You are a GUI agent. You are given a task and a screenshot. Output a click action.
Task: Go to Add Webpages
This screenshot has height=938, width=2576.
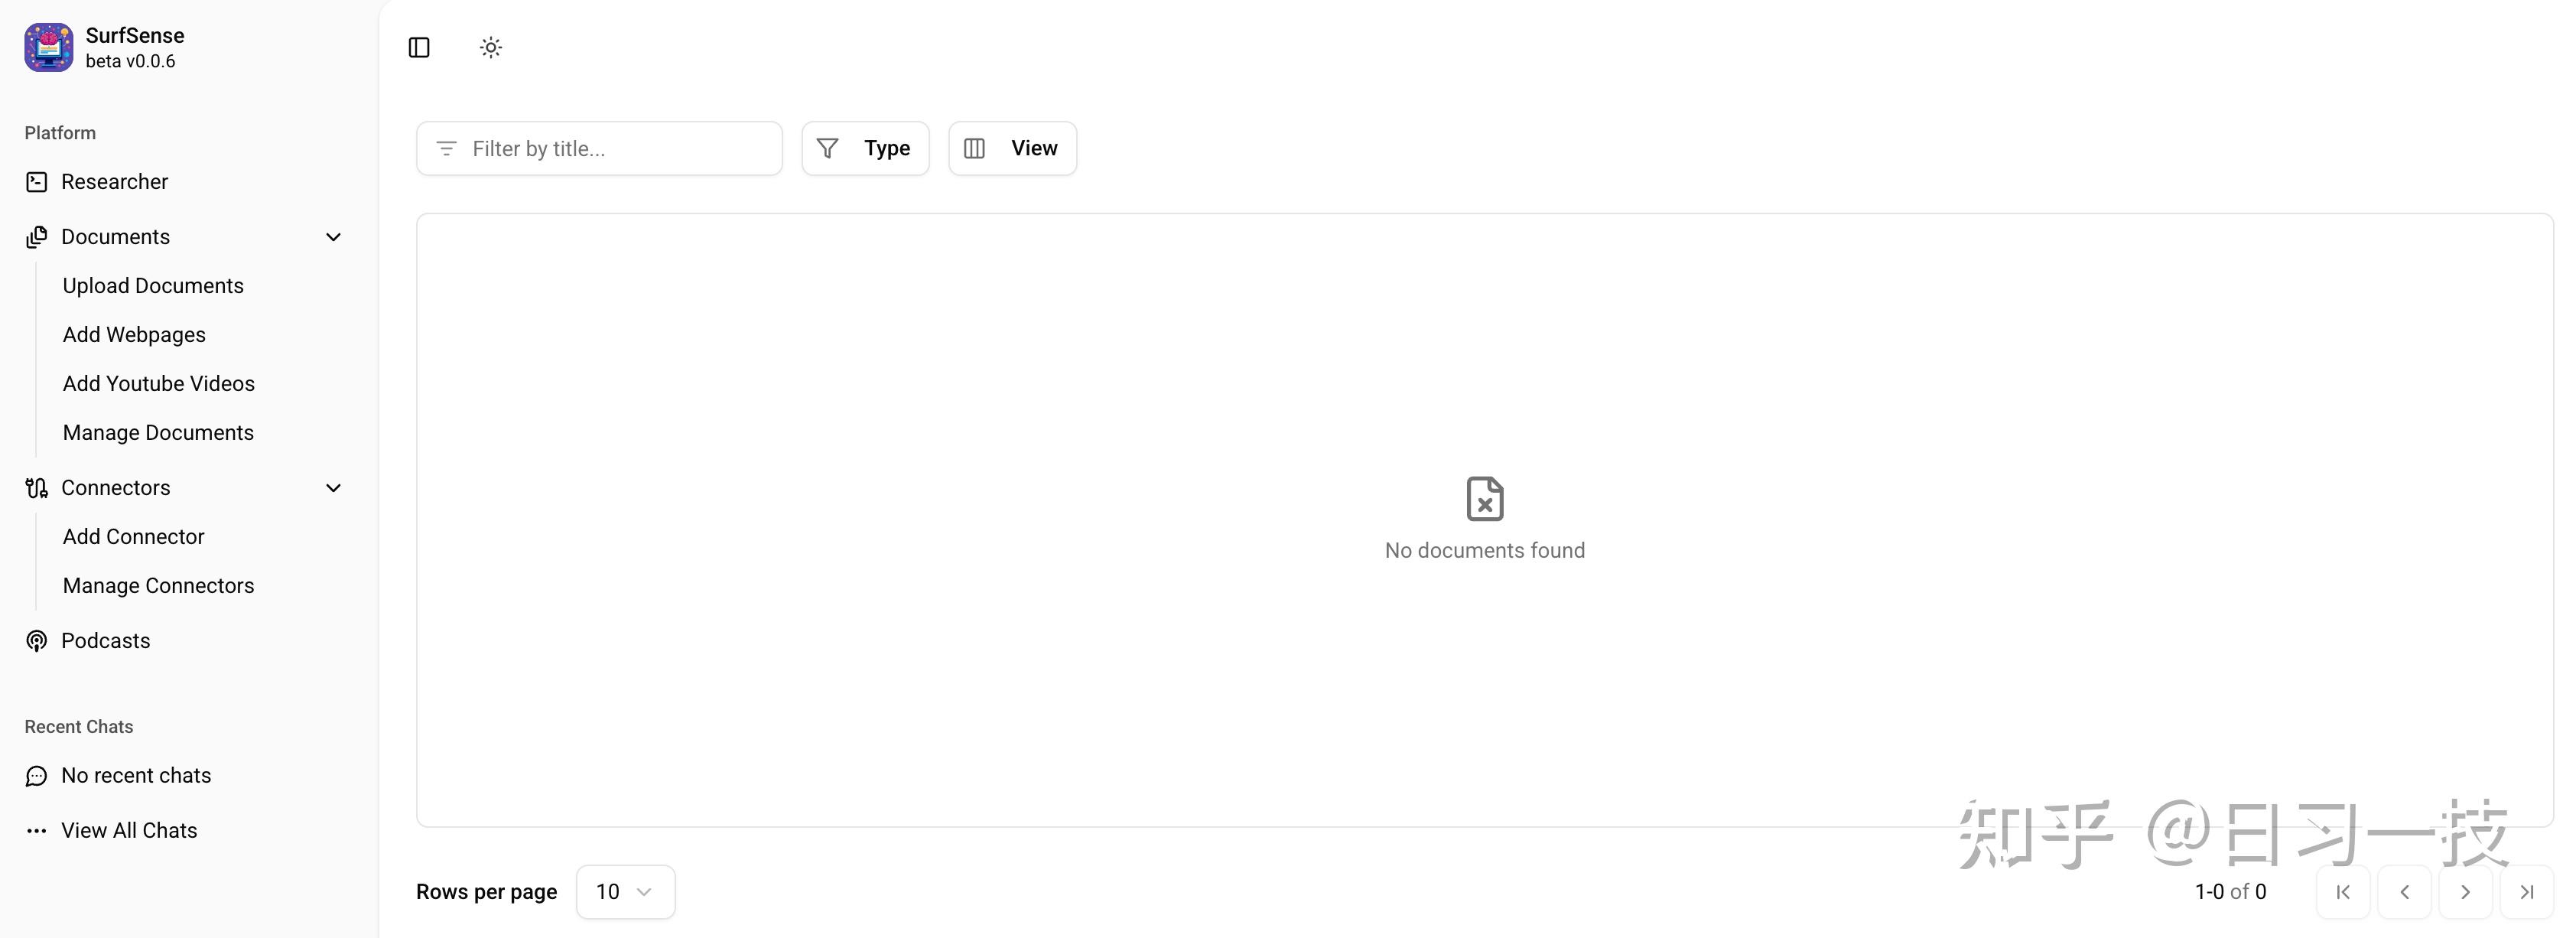coord(134,335)
